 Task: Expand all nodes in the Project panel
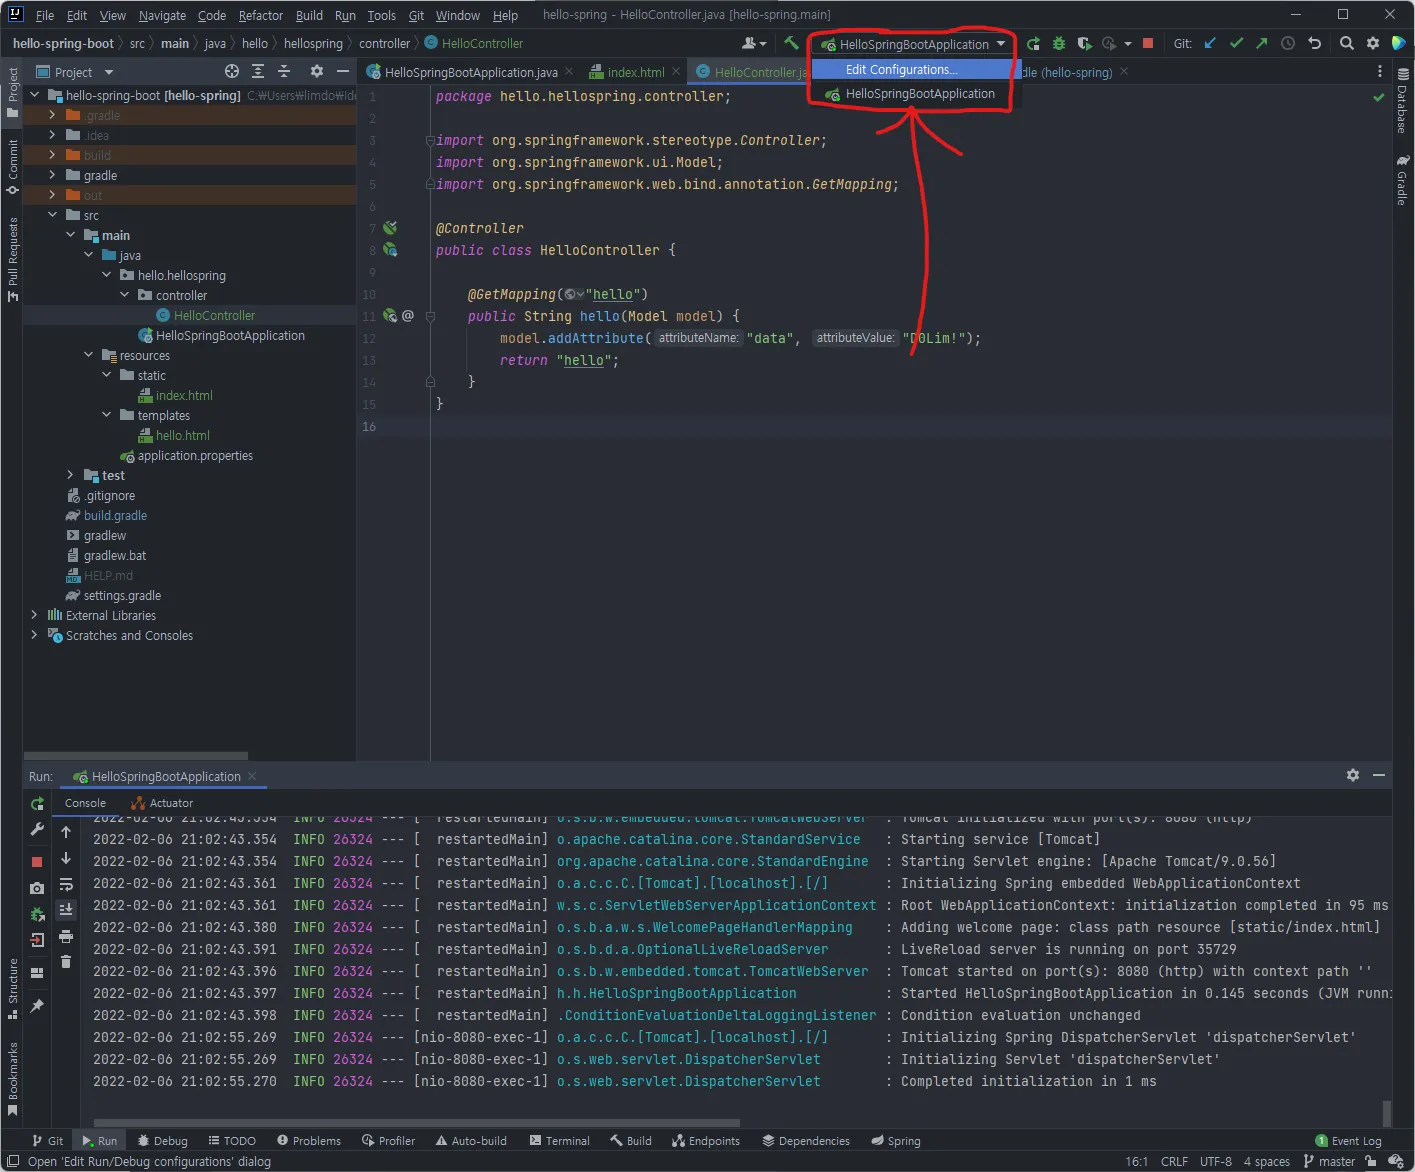258,71
